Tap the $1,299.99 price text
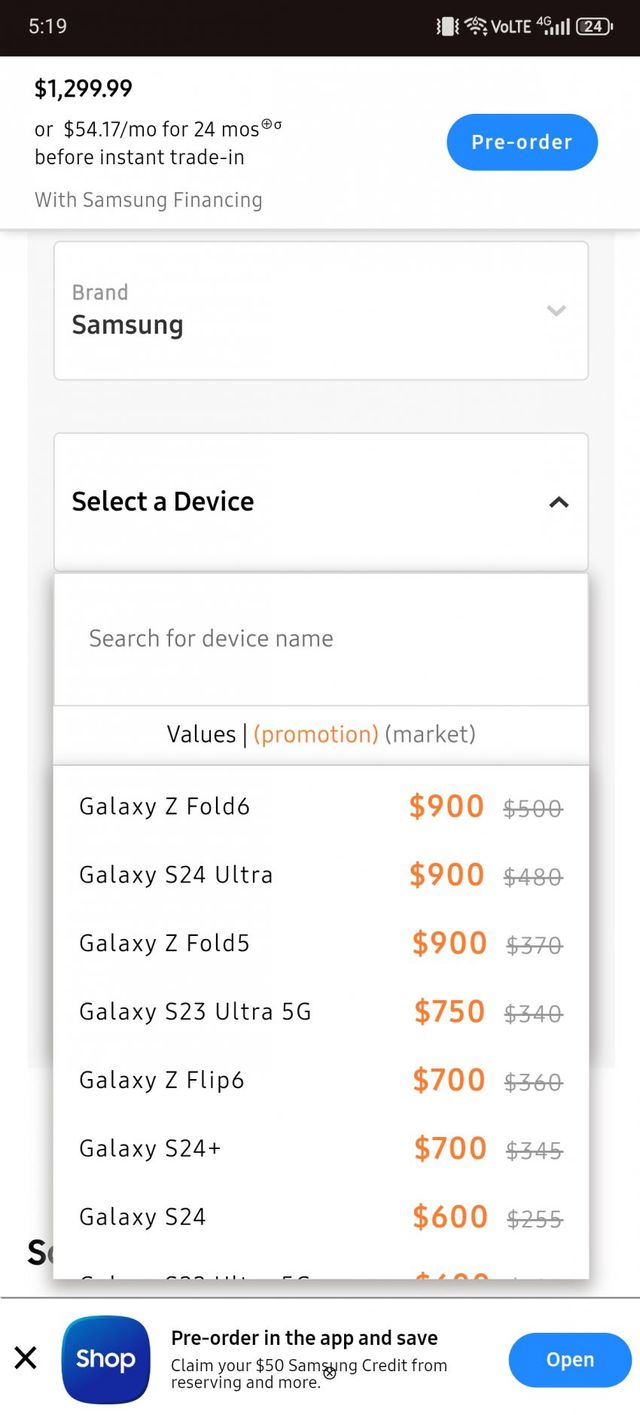640x1415 pixels. click(83, 89)
